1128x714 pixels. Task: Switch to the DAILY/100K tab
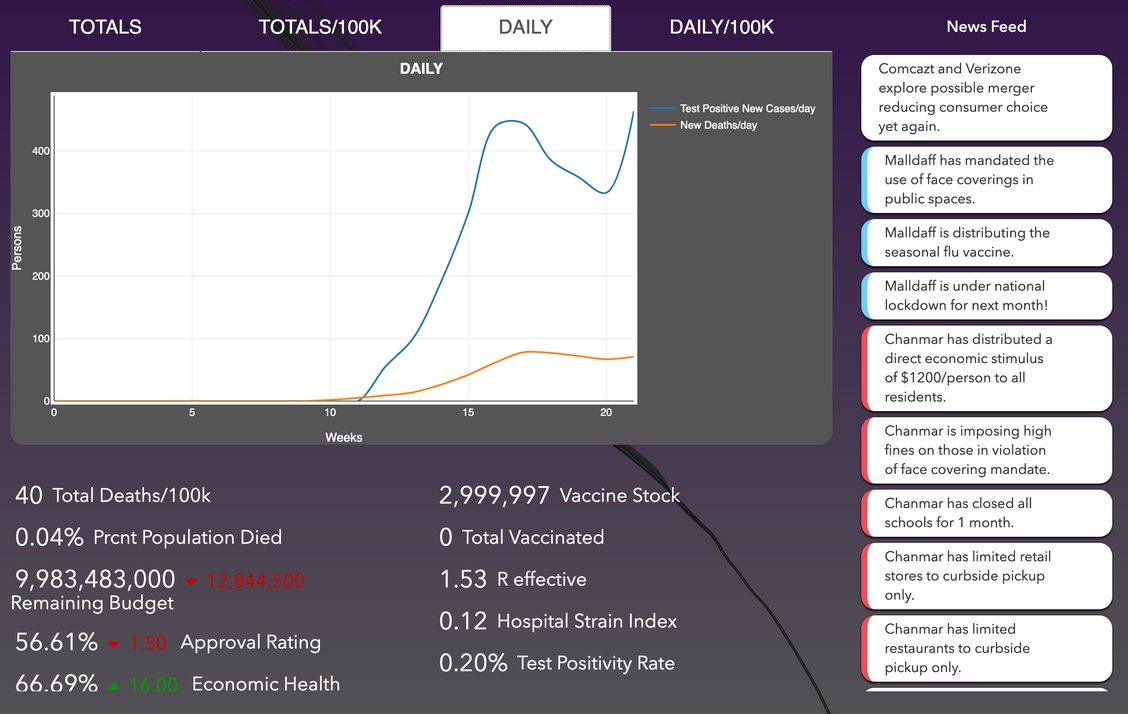pos(722,27)
